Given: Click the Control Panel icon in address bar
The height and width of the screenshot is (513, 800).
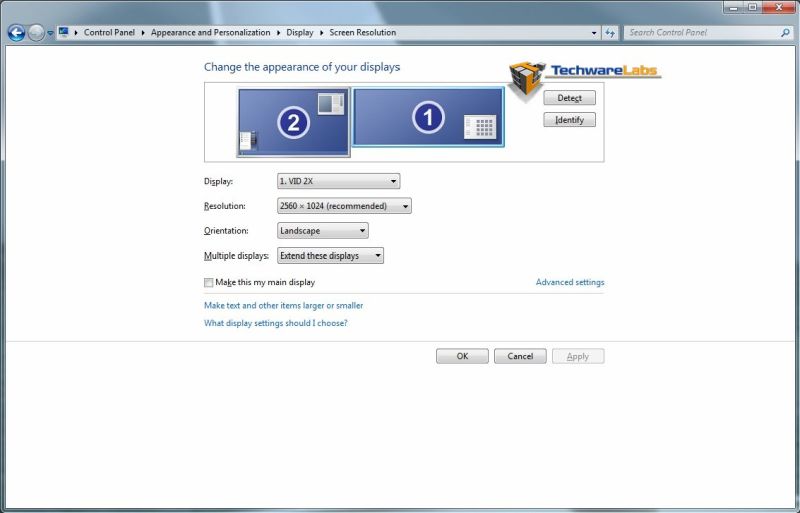Looking at the screenshot, I should [63, 32].
